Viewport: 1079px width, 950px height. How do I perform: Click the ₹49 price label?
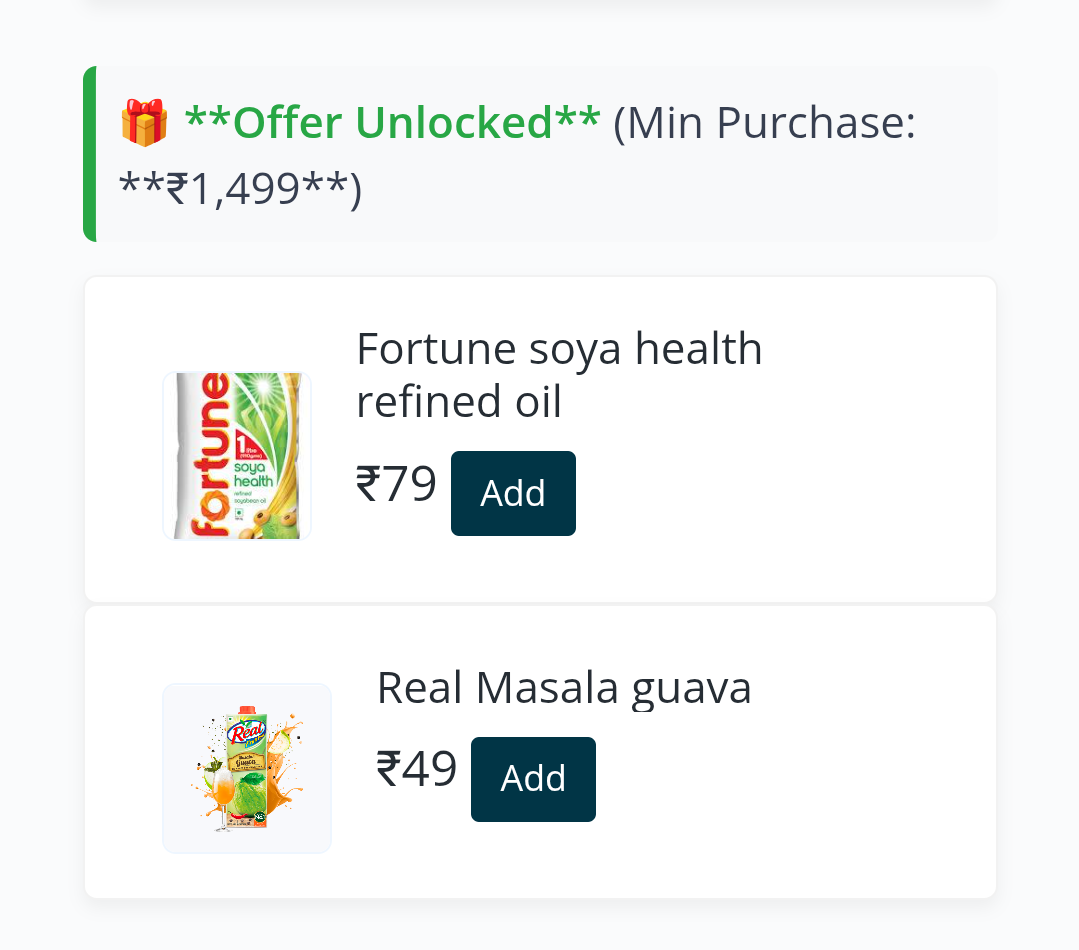tap(416, 770)
